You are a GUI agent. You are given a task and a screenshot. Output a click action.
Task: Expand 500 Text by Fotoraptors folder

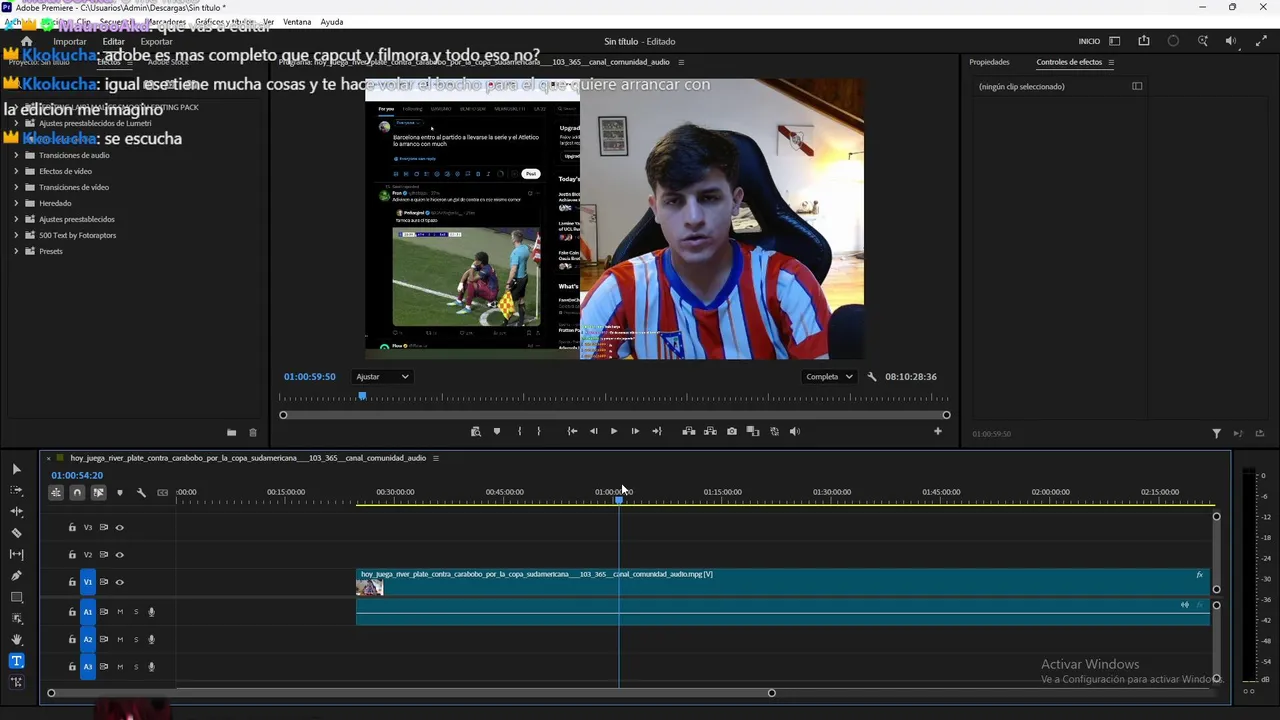[x=16, y=235]
